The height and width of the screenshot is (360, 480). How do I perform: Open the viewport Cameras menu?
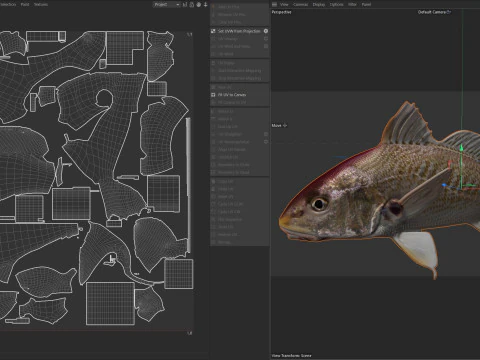301,5
